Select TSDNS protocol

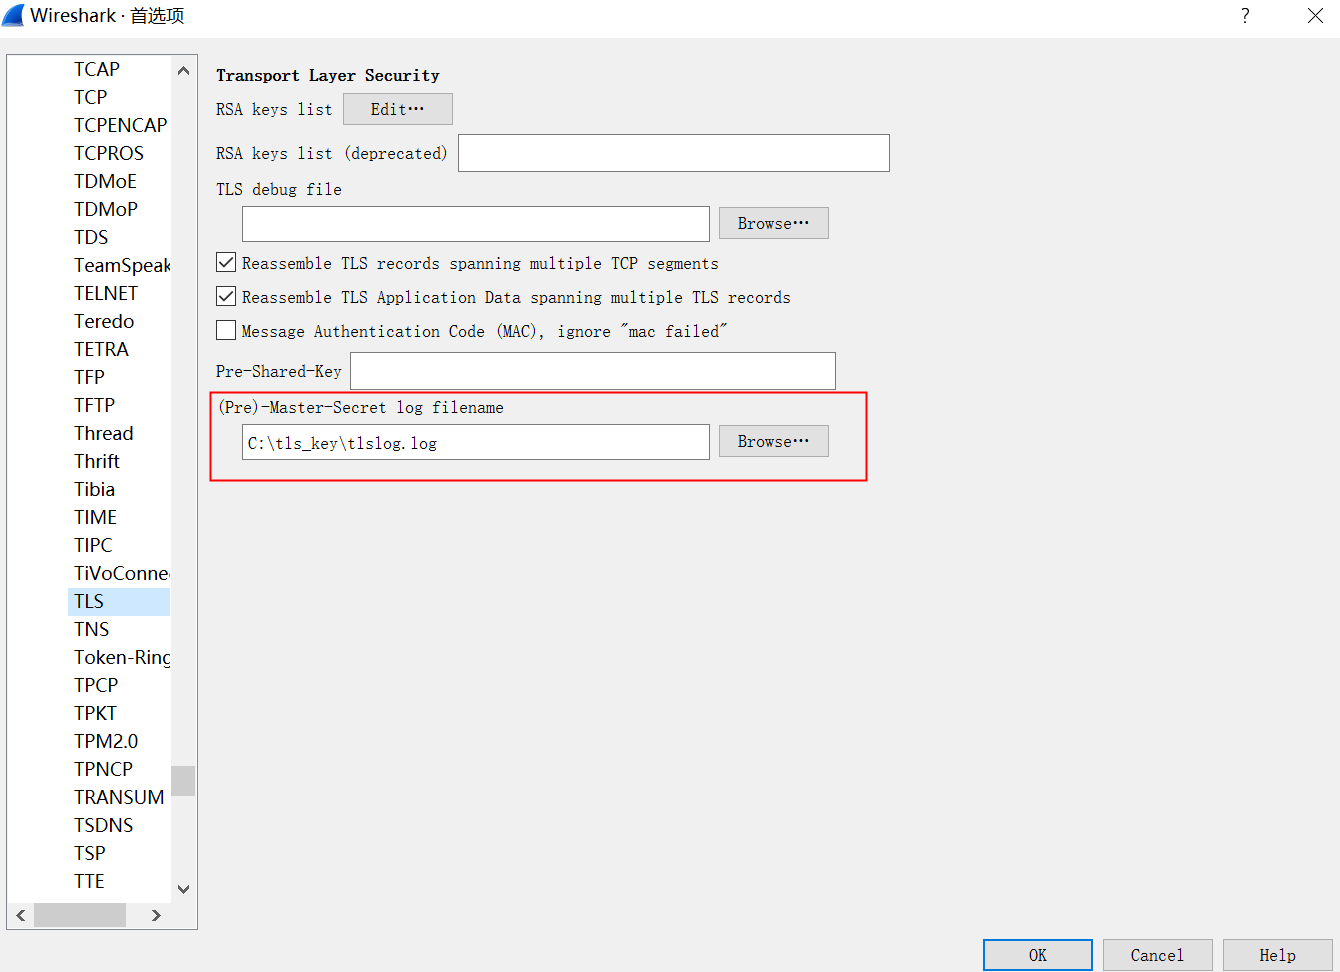[x=104, y=825]
